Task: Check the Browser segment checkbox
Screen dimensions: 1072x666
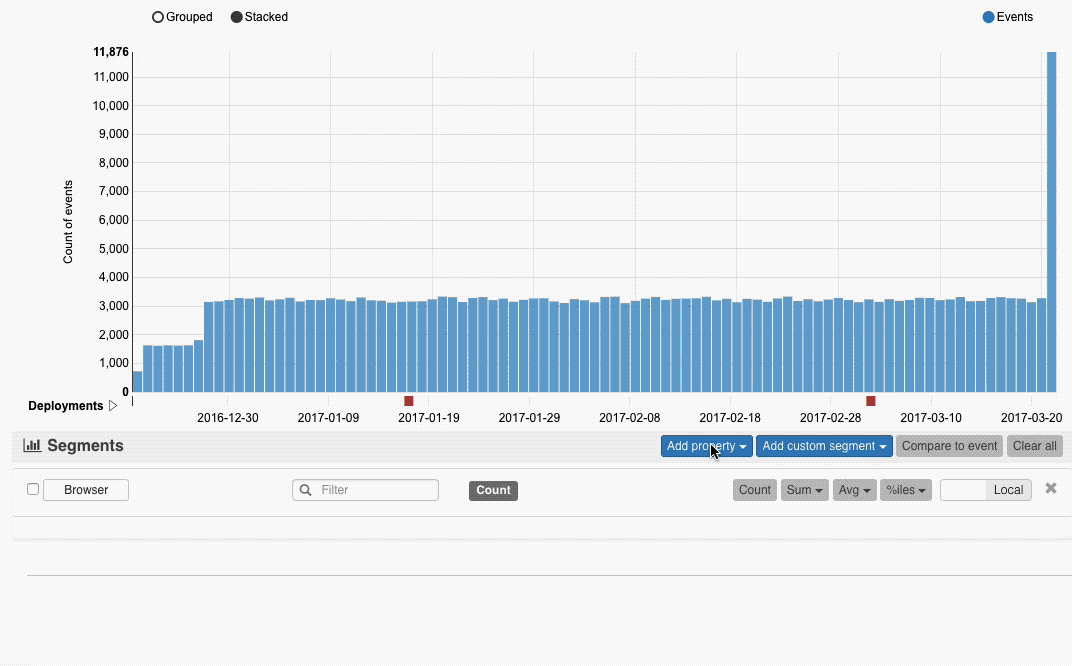Action: click(33, 489)
